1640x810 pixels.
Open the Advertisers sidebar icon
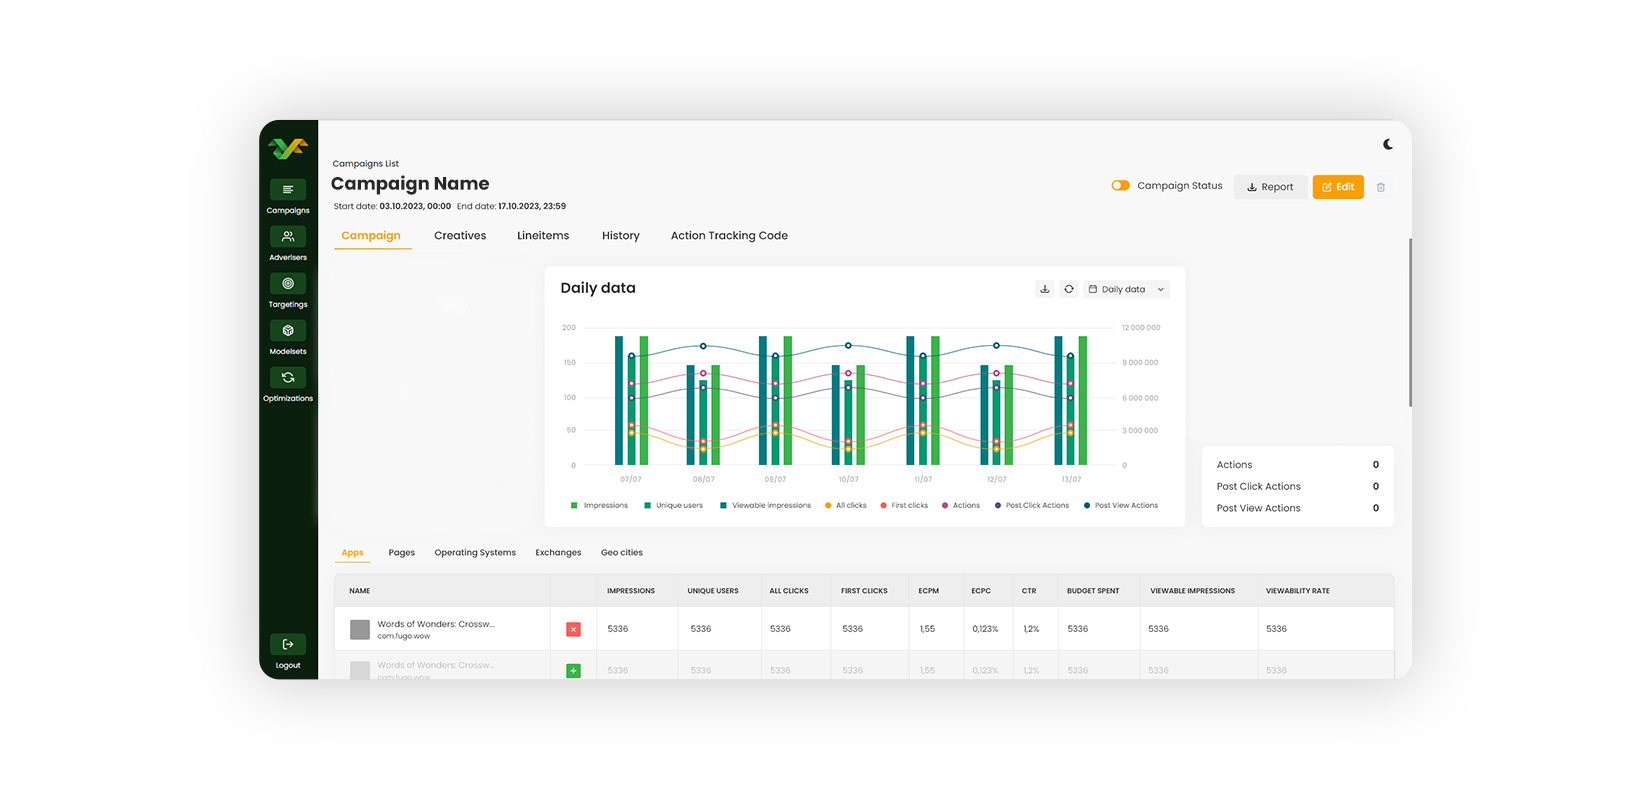click(288, 237)
